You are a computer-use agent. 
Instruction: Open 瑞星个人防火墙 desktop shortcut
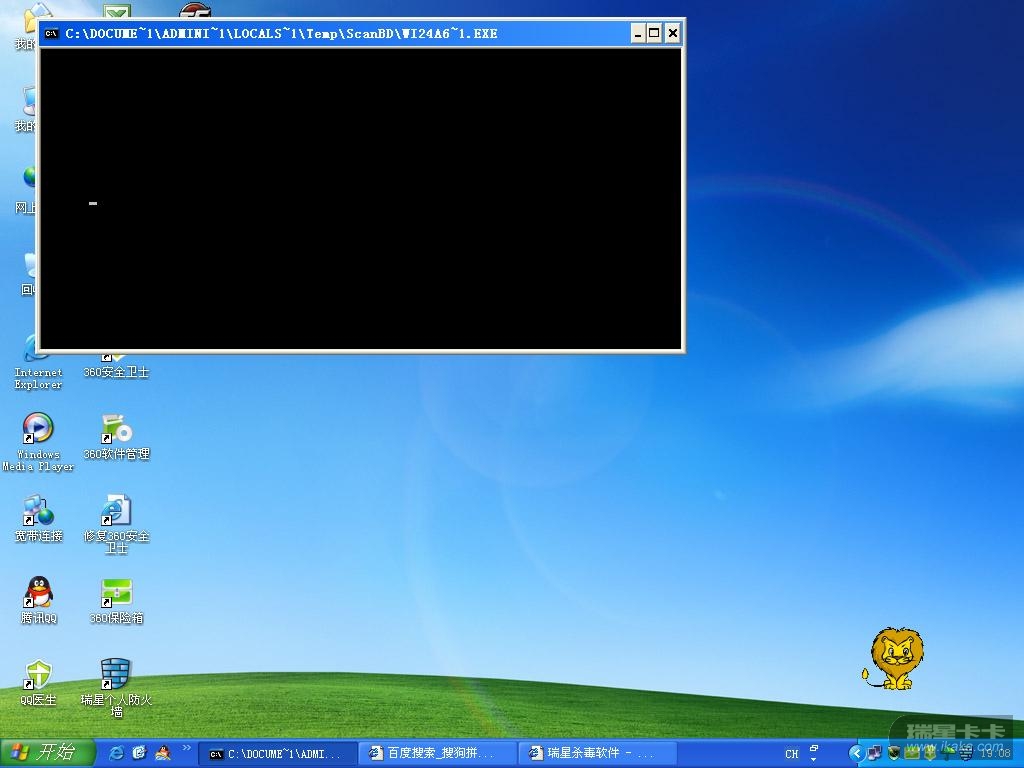click(116, 688)
